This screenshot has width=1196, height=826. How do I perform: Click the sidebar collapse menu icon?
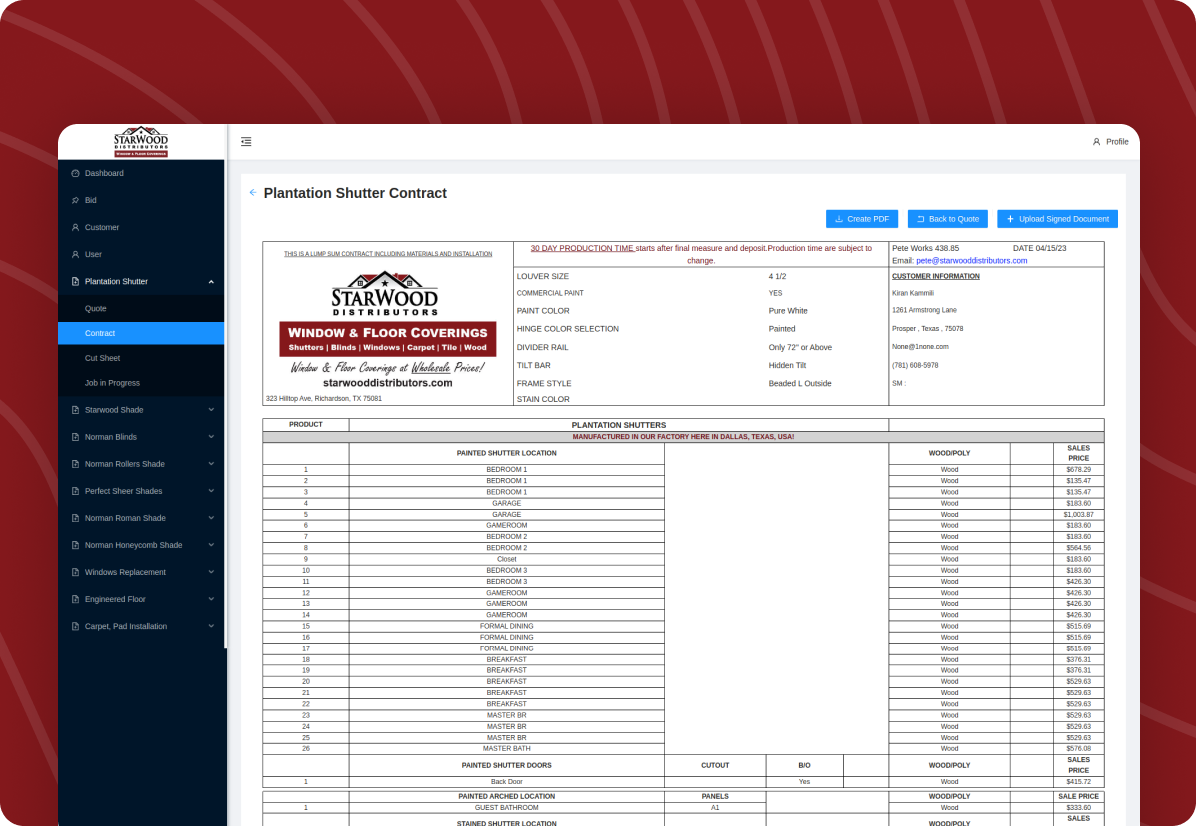click(246, 142)
